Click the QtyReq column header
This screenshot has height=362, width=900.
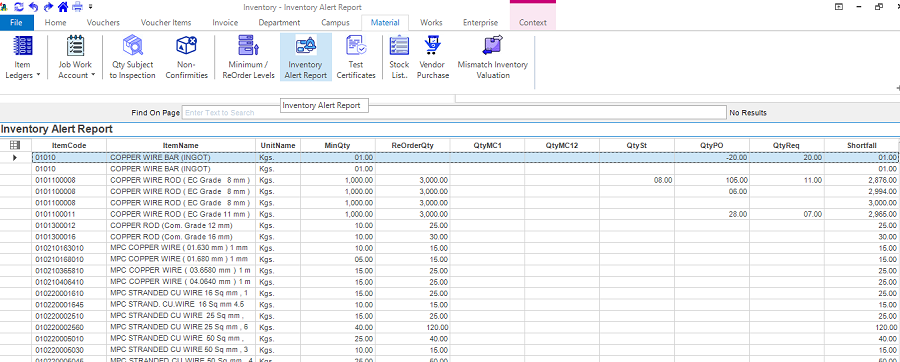pos(787,146)
